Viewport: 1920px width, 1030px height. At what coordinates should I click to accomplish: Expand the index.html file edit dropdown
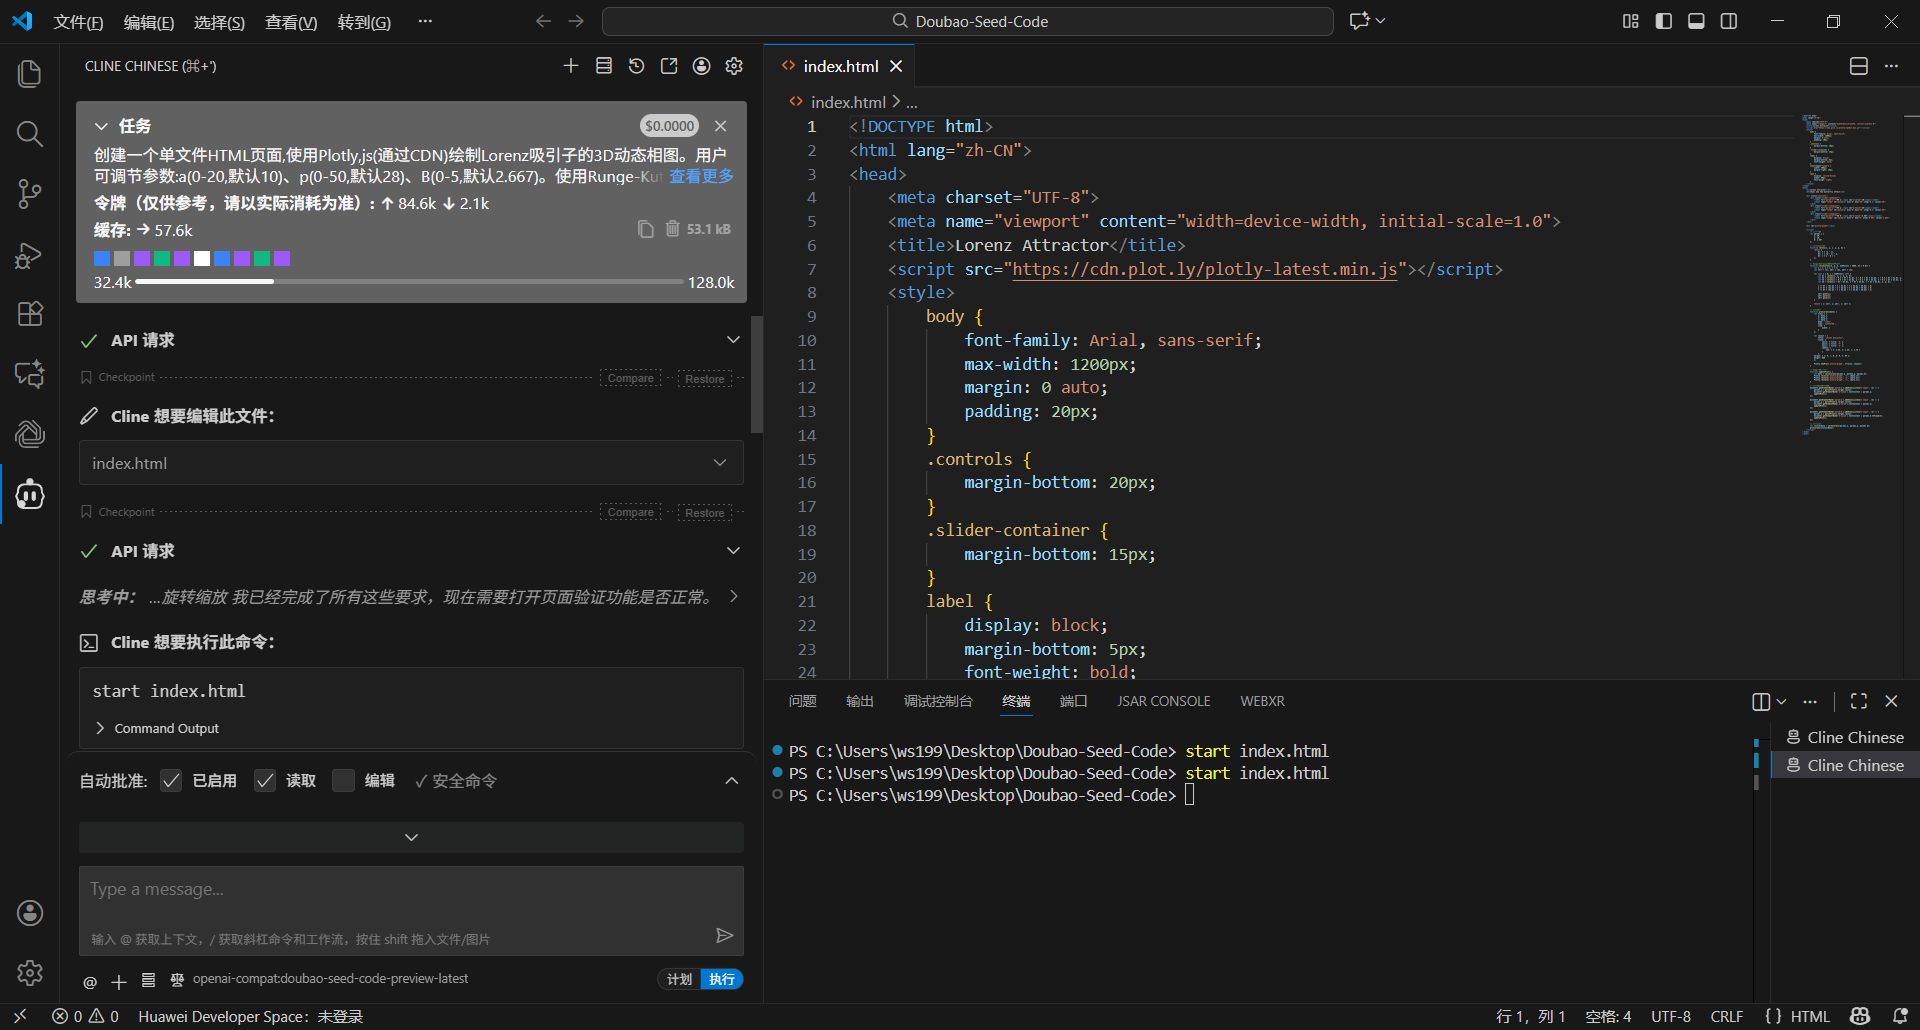(x=719, y=463)
